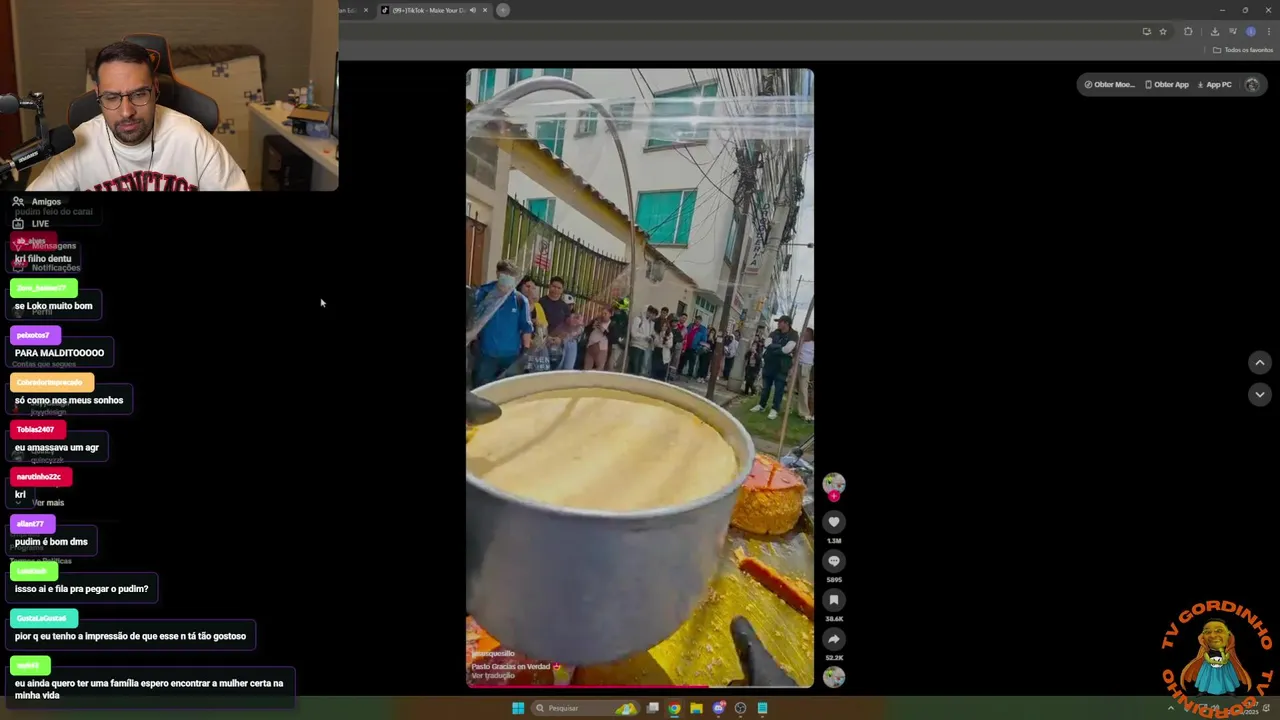This screenshot has height=720, width=1280.
Task: Mute the TikTok tab audio icon
Action: pos(473,10)
